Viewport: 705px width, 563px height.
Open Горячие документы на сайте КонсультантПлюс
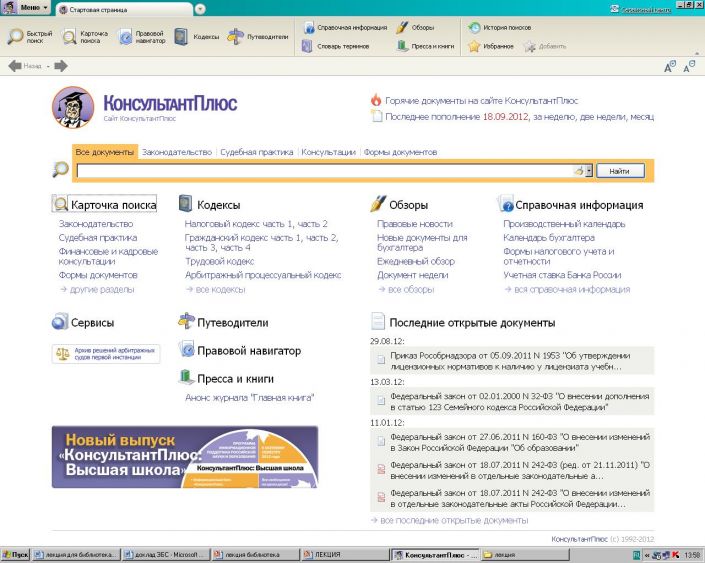[482, 101]
